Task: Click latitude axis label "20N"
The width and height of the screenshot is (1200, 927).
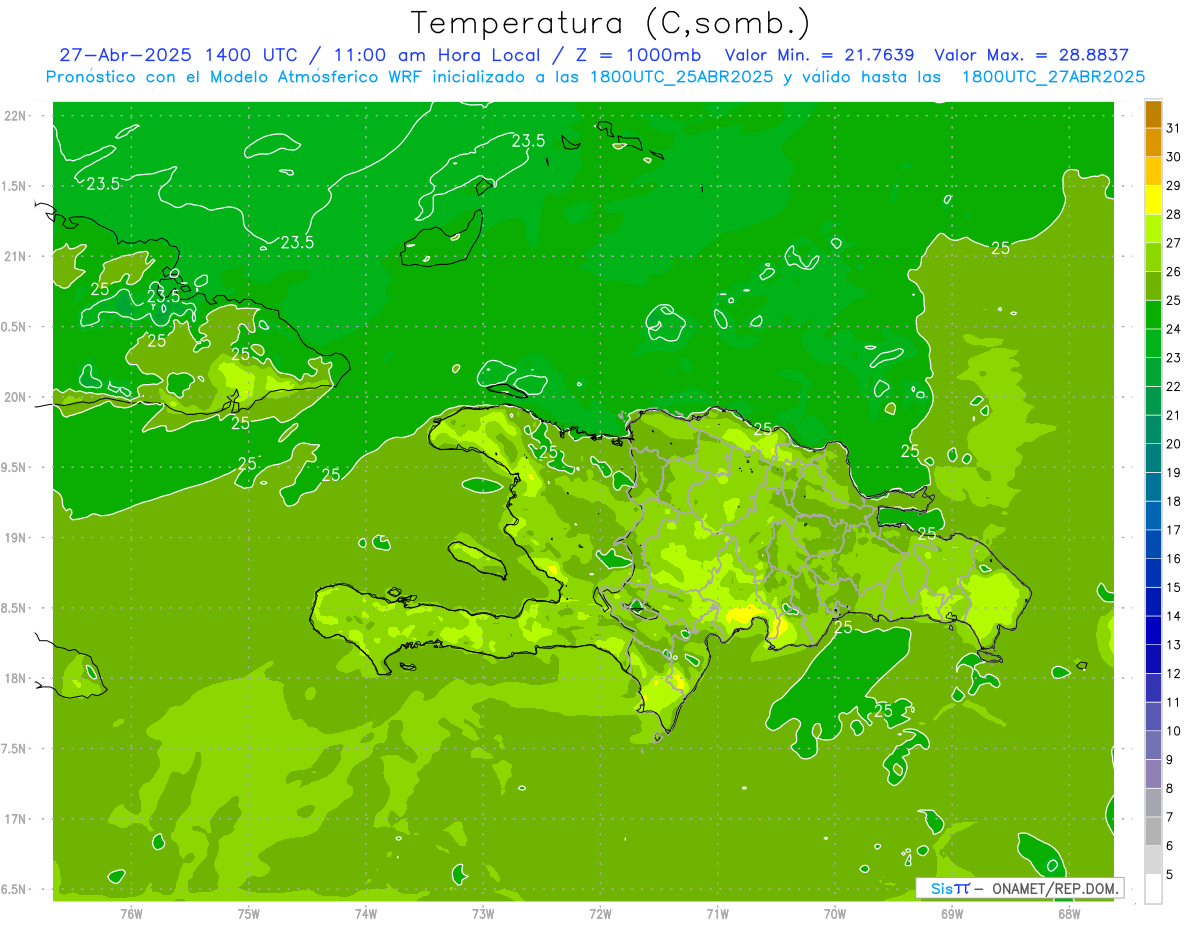Action: 16,397
